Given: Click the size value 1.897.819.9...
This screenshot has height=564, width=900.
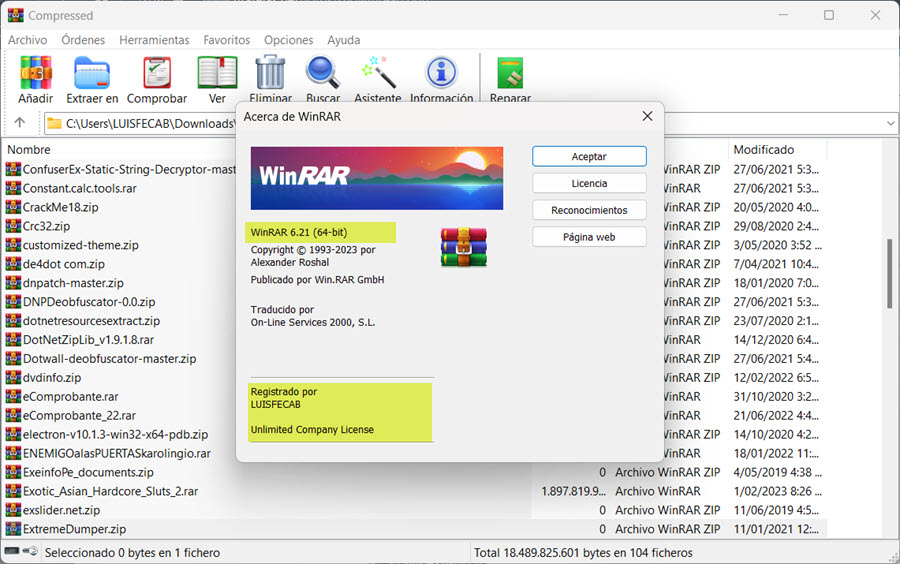Looking at the screenshot, I should (573, 491).
